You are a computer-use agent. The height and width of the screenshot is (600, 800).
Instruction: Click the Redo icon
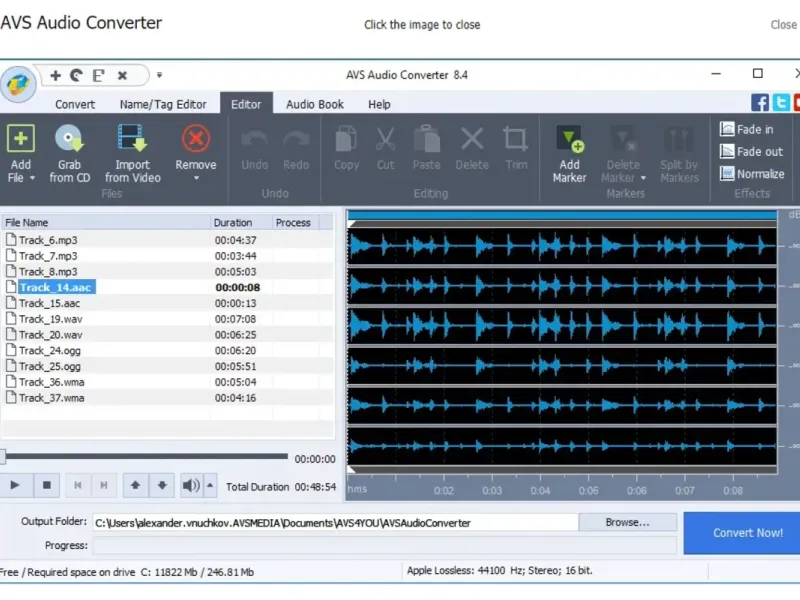(296, 139)
